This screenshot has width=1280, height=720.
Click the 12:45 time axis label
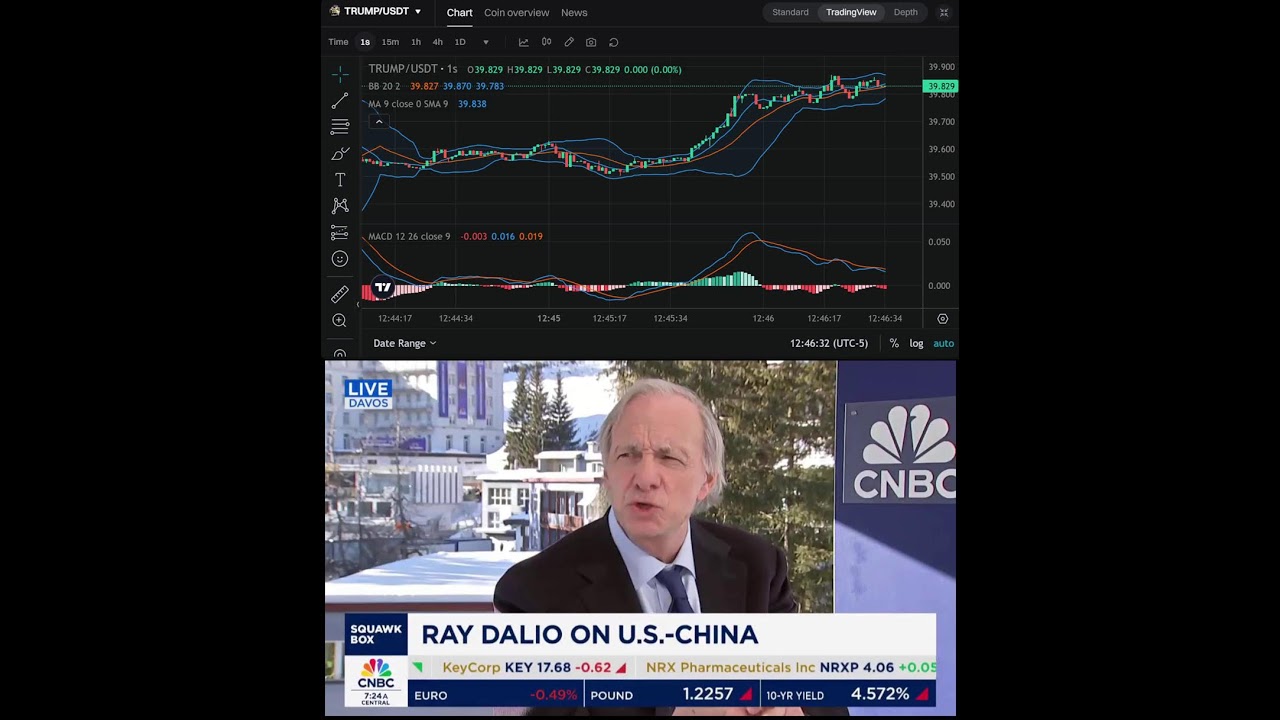pyautogui.click(x=548, y=318)
